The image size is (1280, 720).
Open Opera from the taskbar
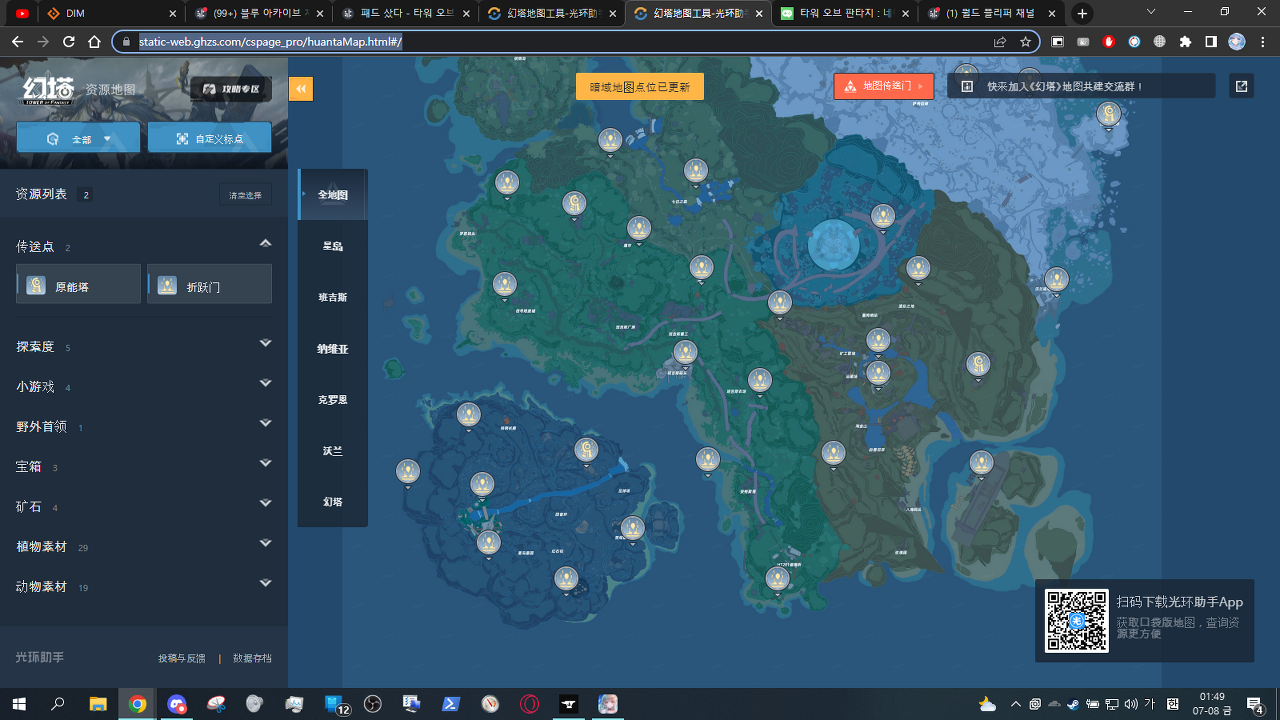(529, 704)
